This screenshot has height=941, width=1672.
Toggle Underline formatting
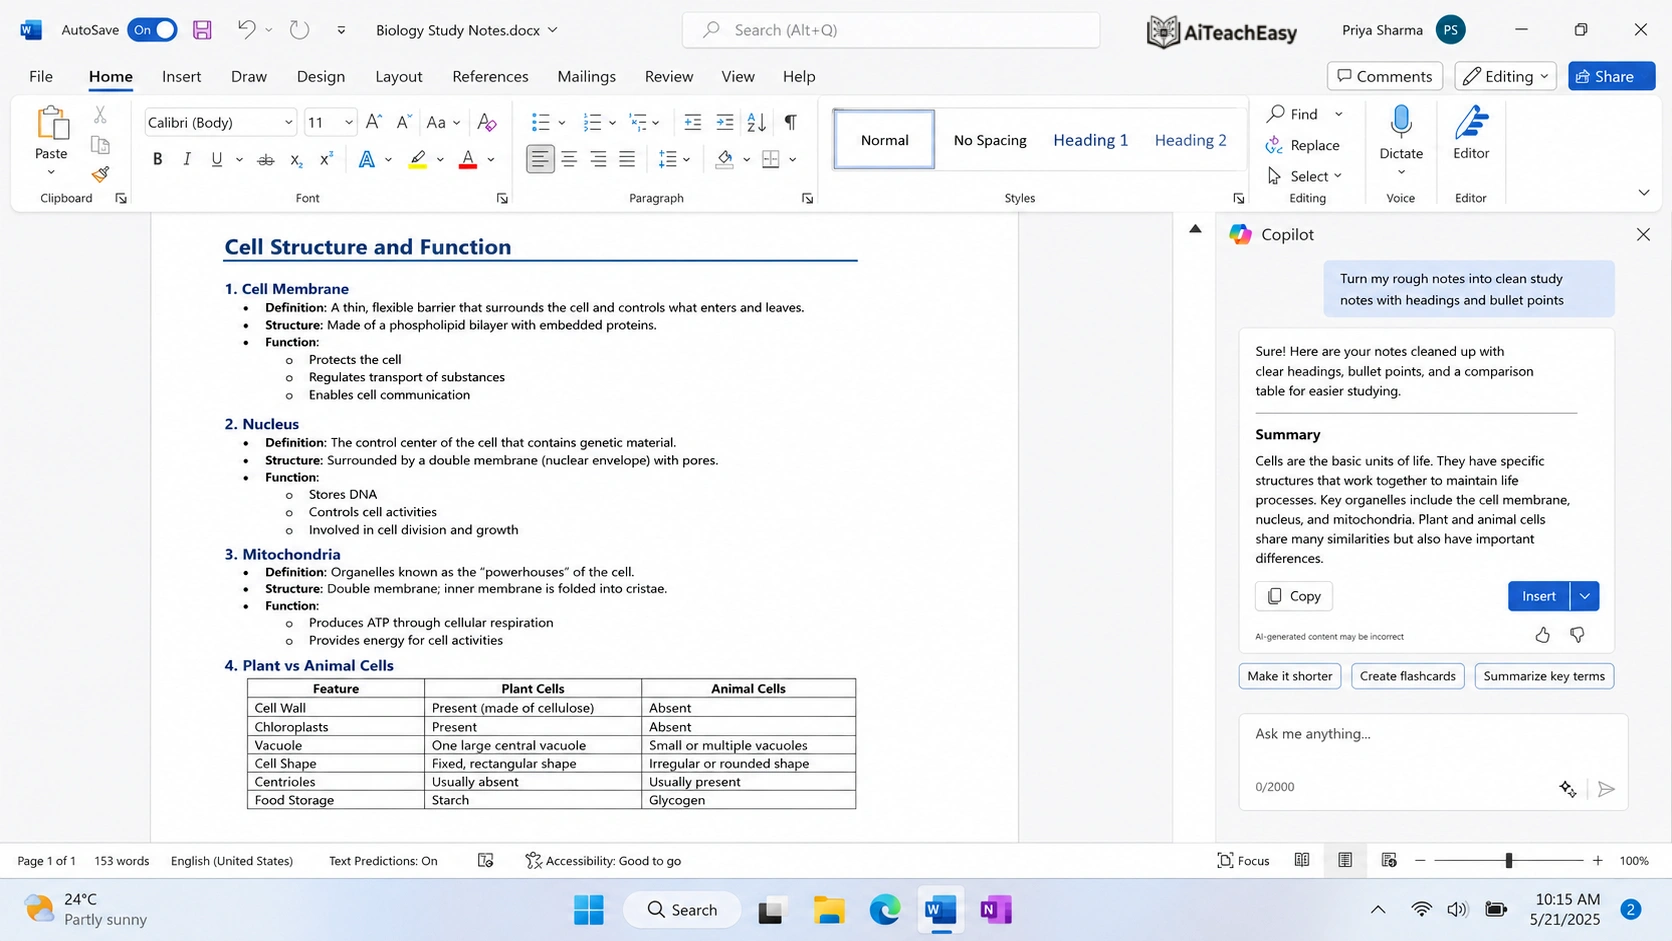point(217,159)
